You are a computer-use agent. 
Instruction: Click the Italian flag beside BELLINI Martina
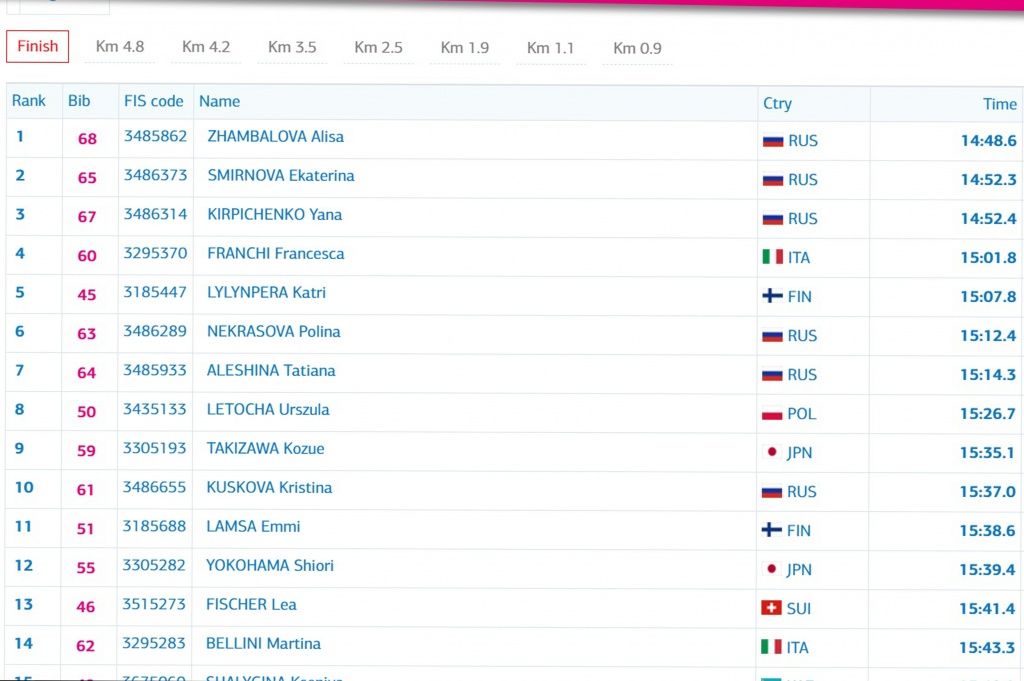[x=771, y=648]
